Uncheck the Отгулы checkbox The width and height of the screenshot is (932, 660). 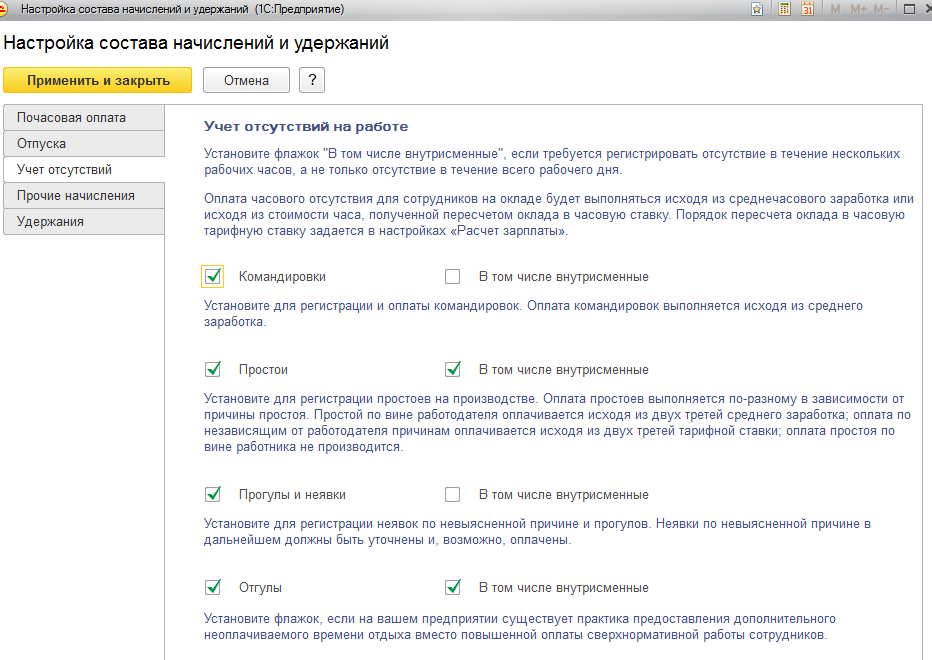[x=213, y=587]
